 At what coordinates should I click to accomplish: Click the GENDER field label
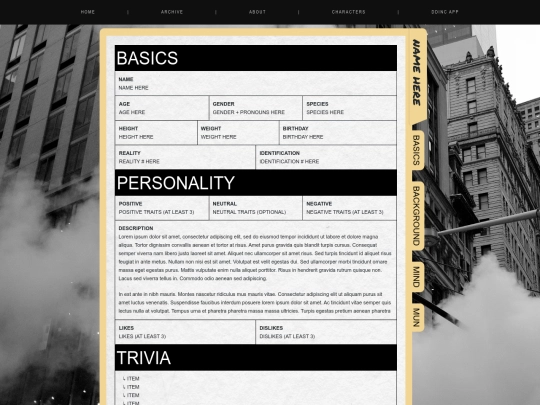(x=224, y=104)
